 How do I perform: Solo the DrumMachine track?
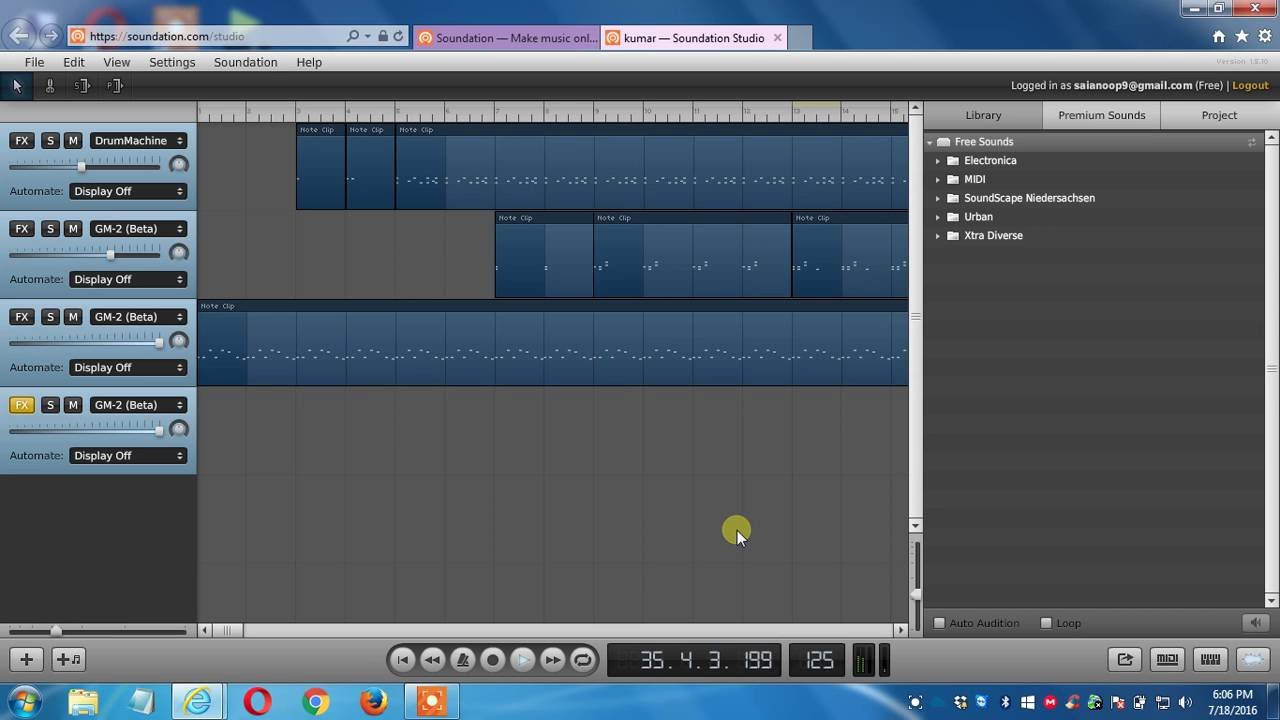(50, 141)
